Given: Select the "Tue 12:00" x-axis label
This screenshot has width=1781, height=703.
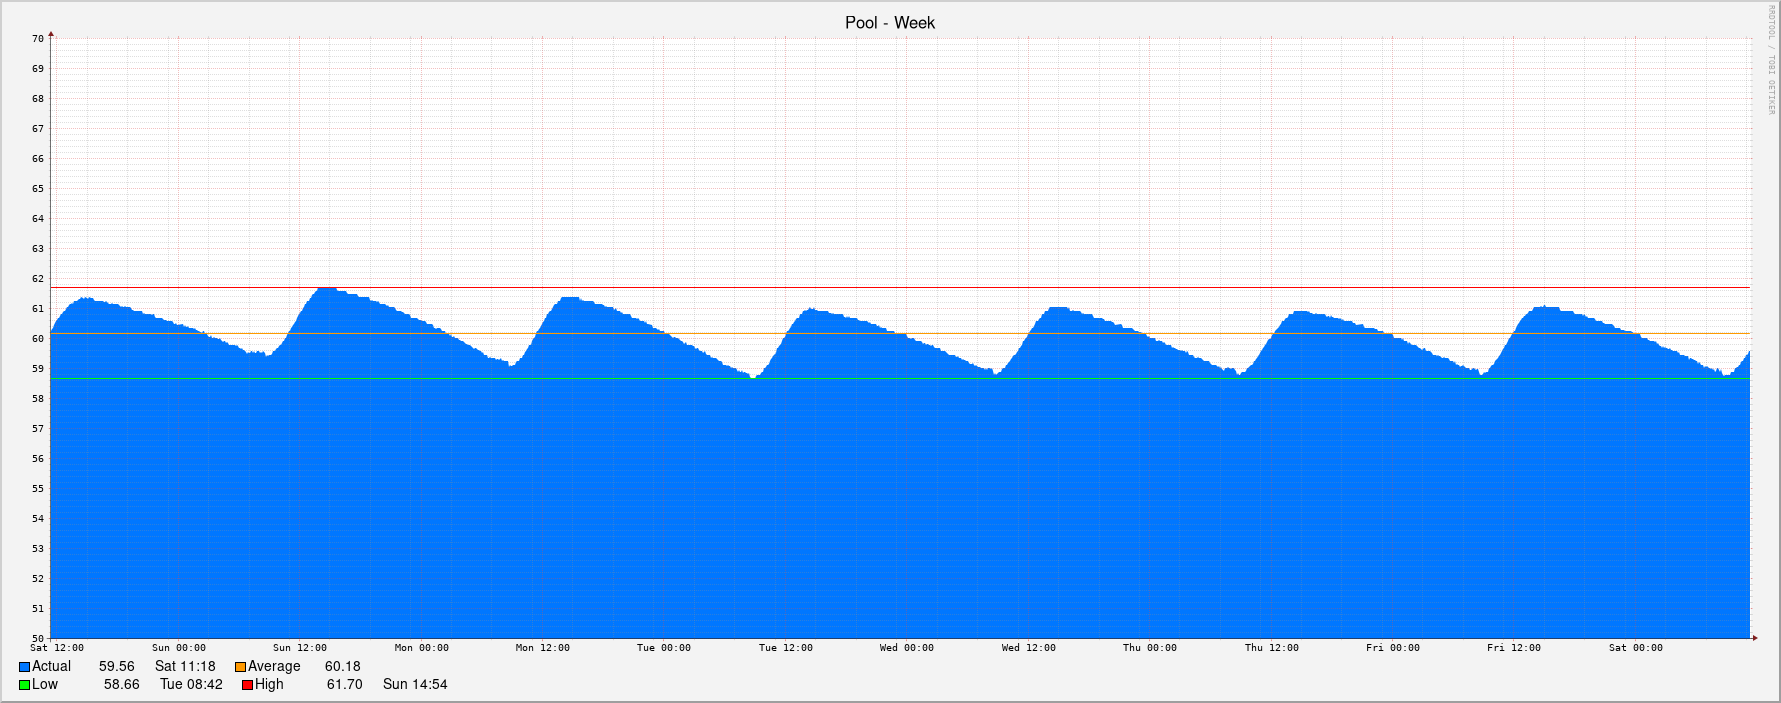Looking at the screenshot, I should [785, 648].
